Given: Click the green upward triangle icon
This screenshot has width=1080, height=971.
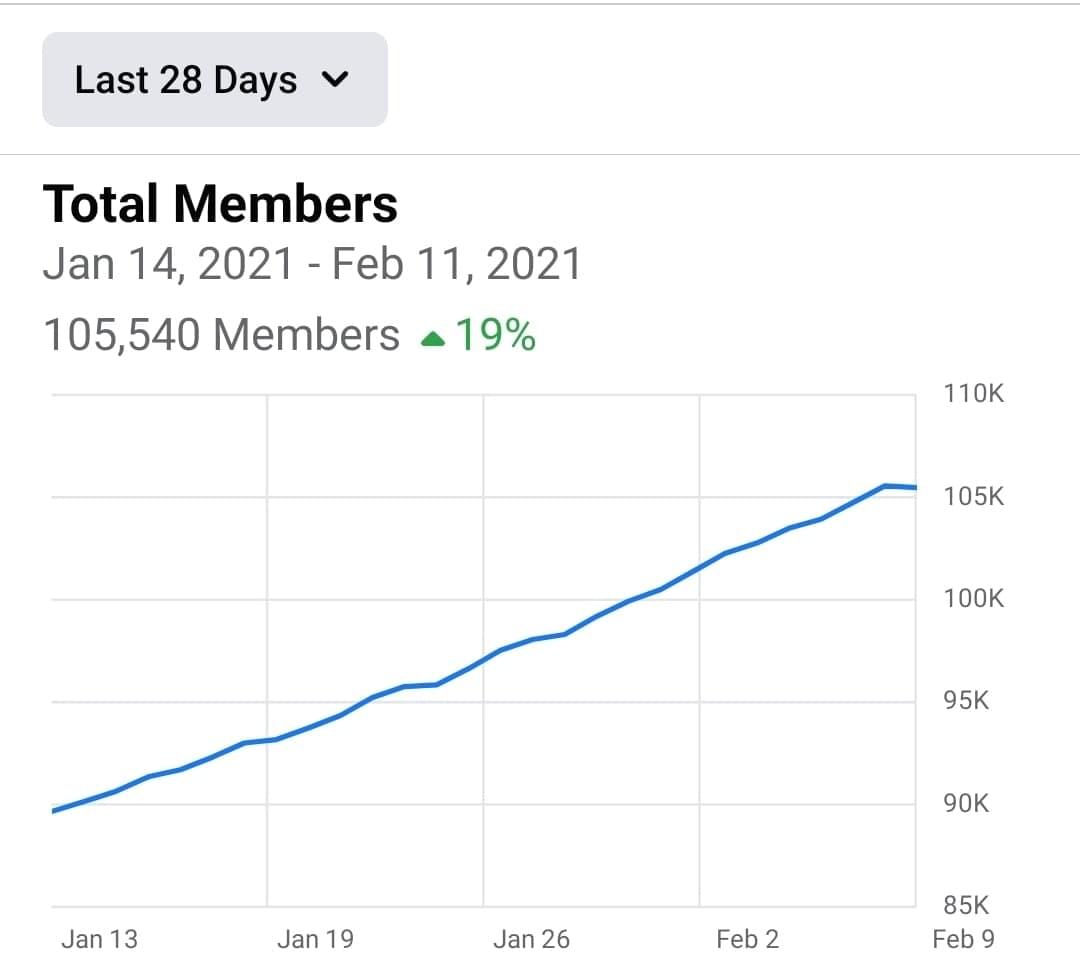Looking at the screenshot, I should [x=432, y=339].
